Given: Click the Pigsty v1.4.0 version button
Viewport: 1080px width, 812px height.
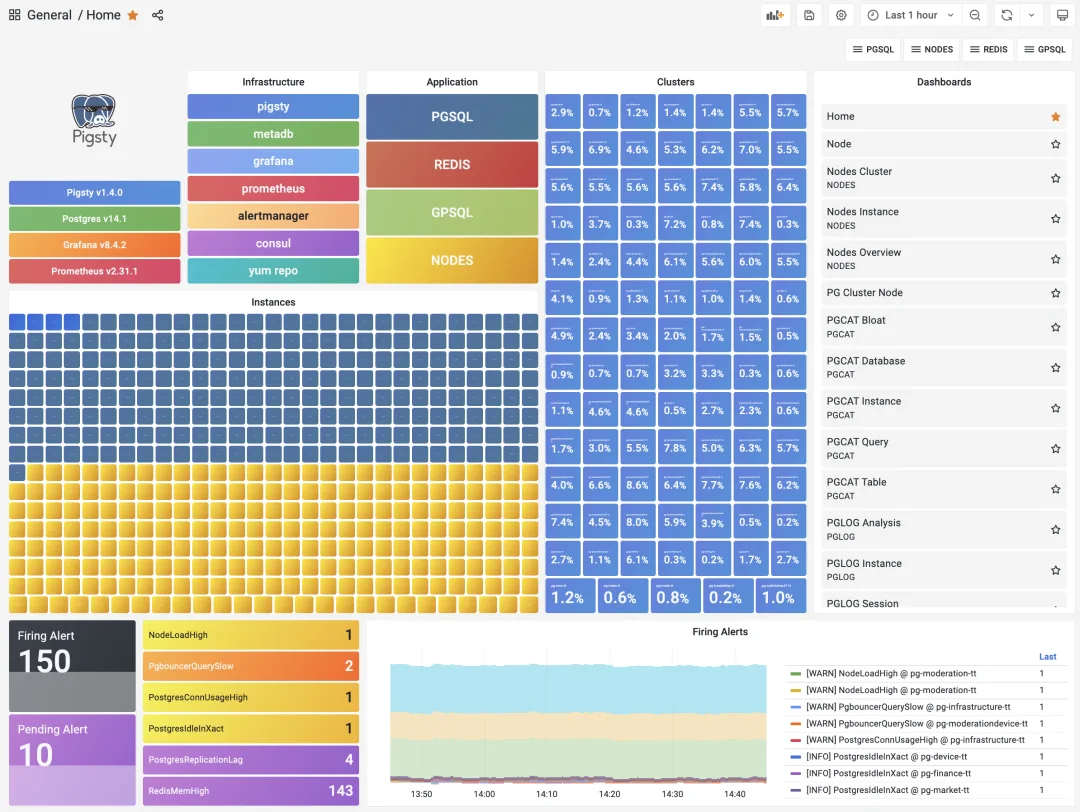Looking at the screenshot, I should tap(94, 193).
